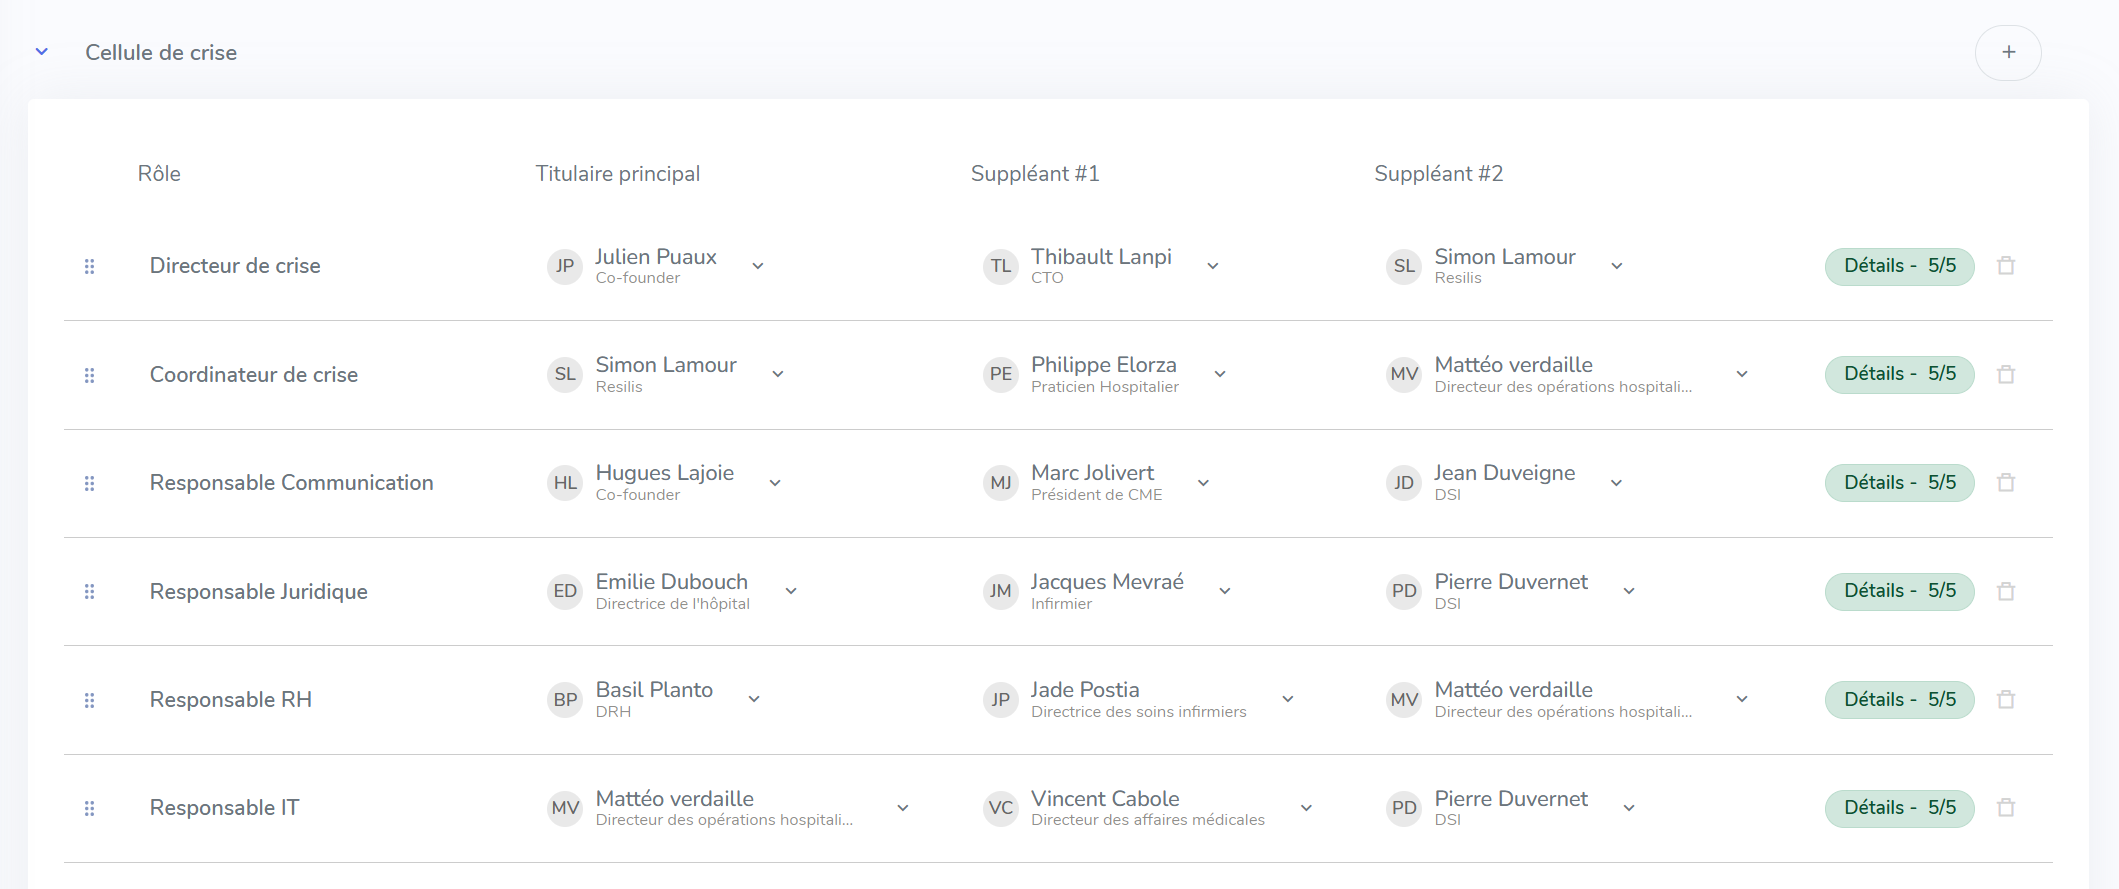Viewport: 2119px width, 889px height.
Task: Delete the Responsable IT row
Action: pos(2006,808)
